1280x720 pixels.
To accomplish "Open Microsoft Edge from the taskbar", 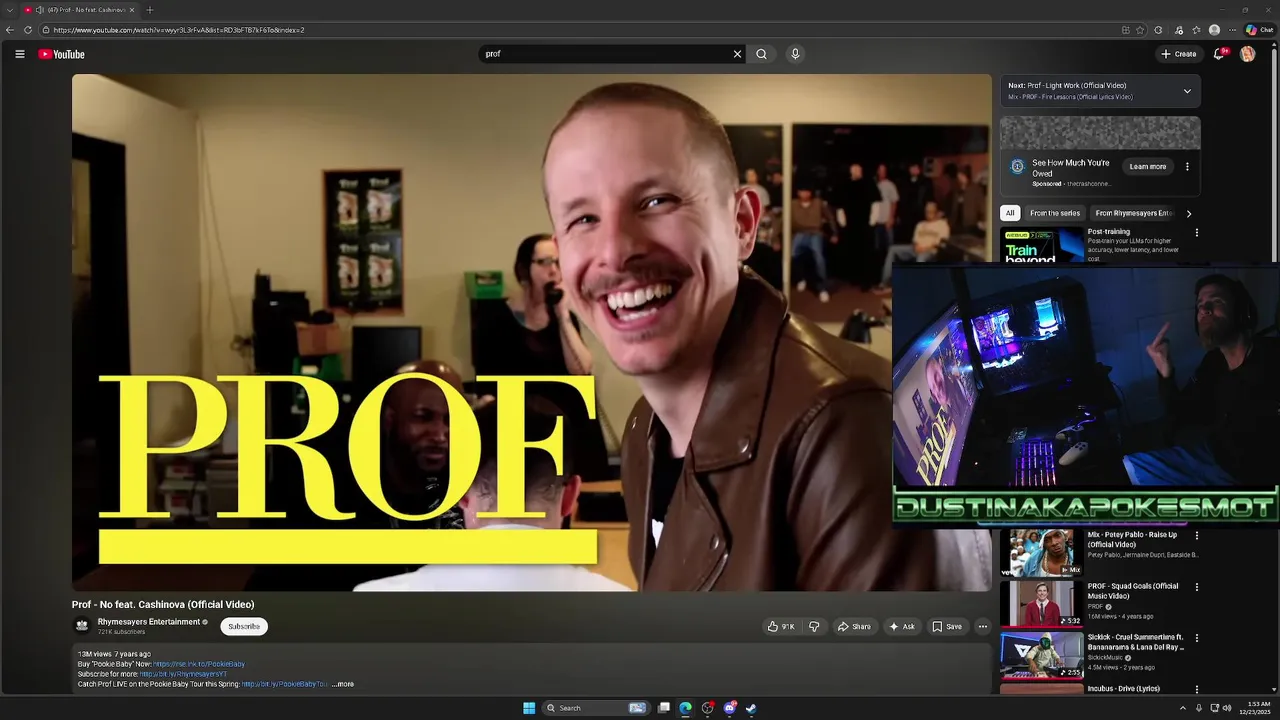I will click(x=685, y=708).
